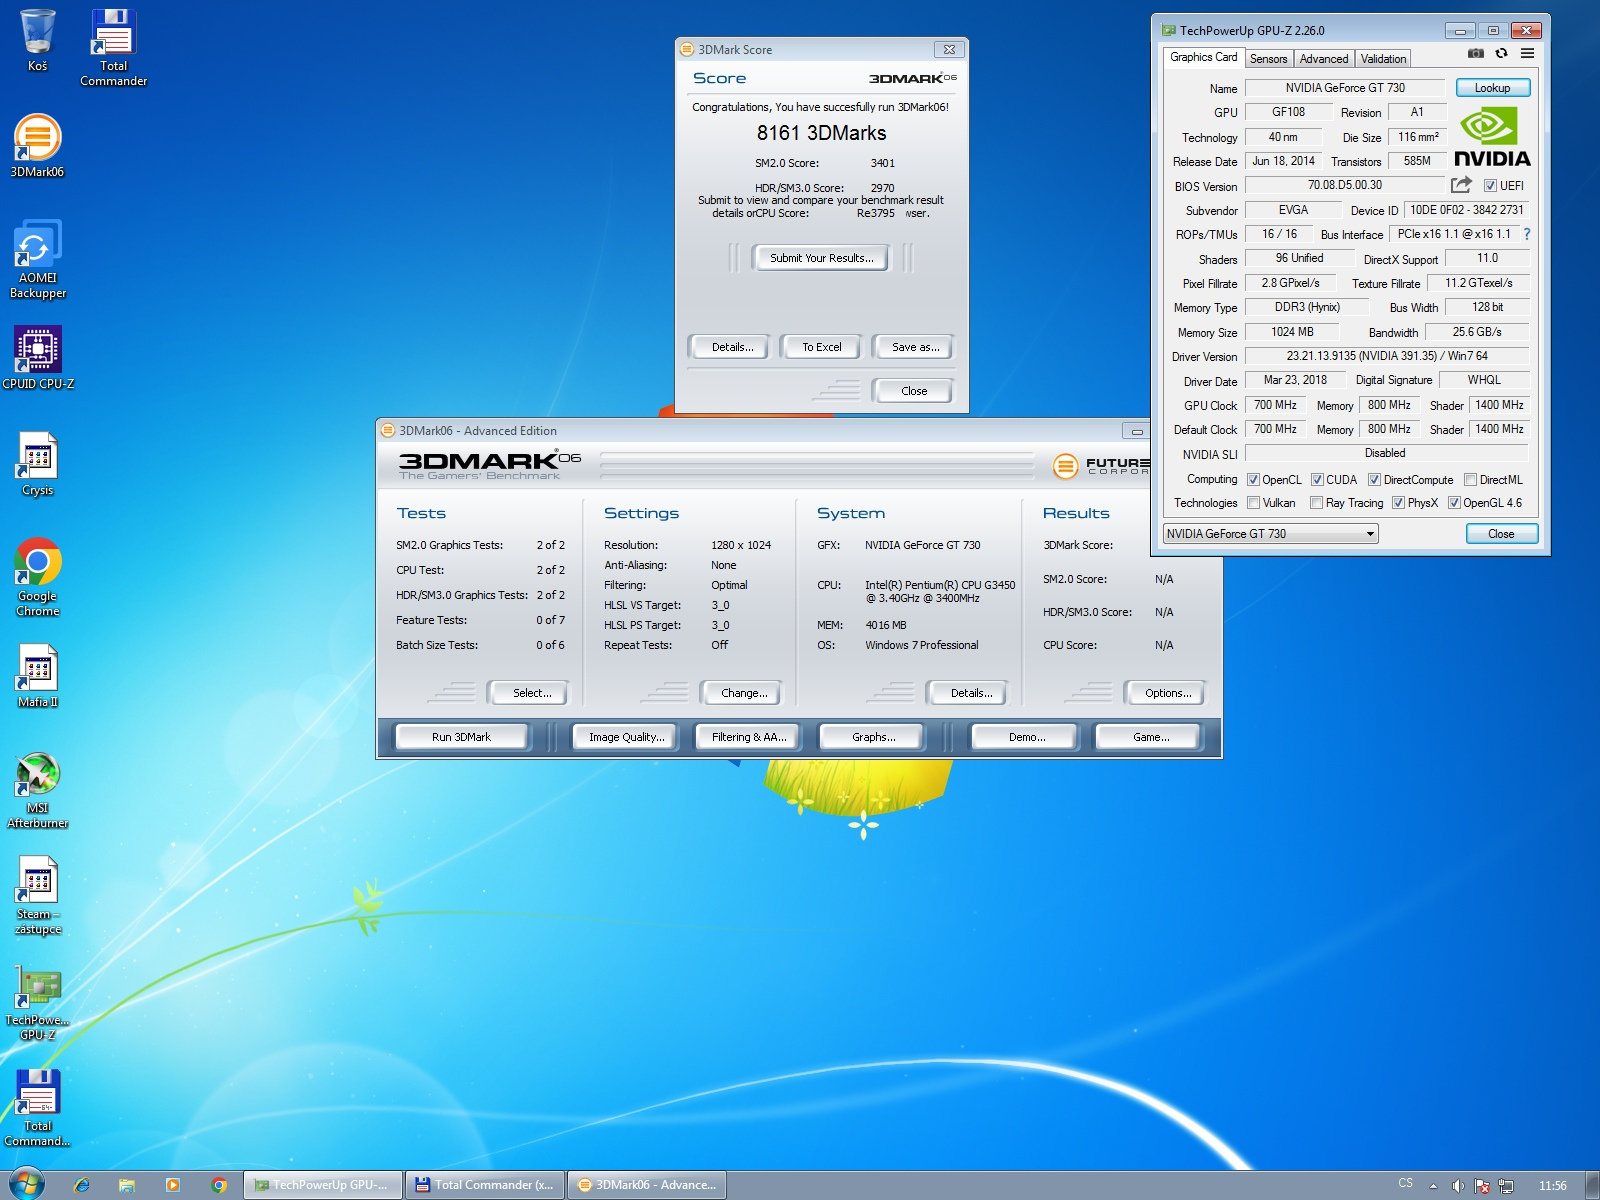Click the system clock in the taskbar

(1552, 1186)
